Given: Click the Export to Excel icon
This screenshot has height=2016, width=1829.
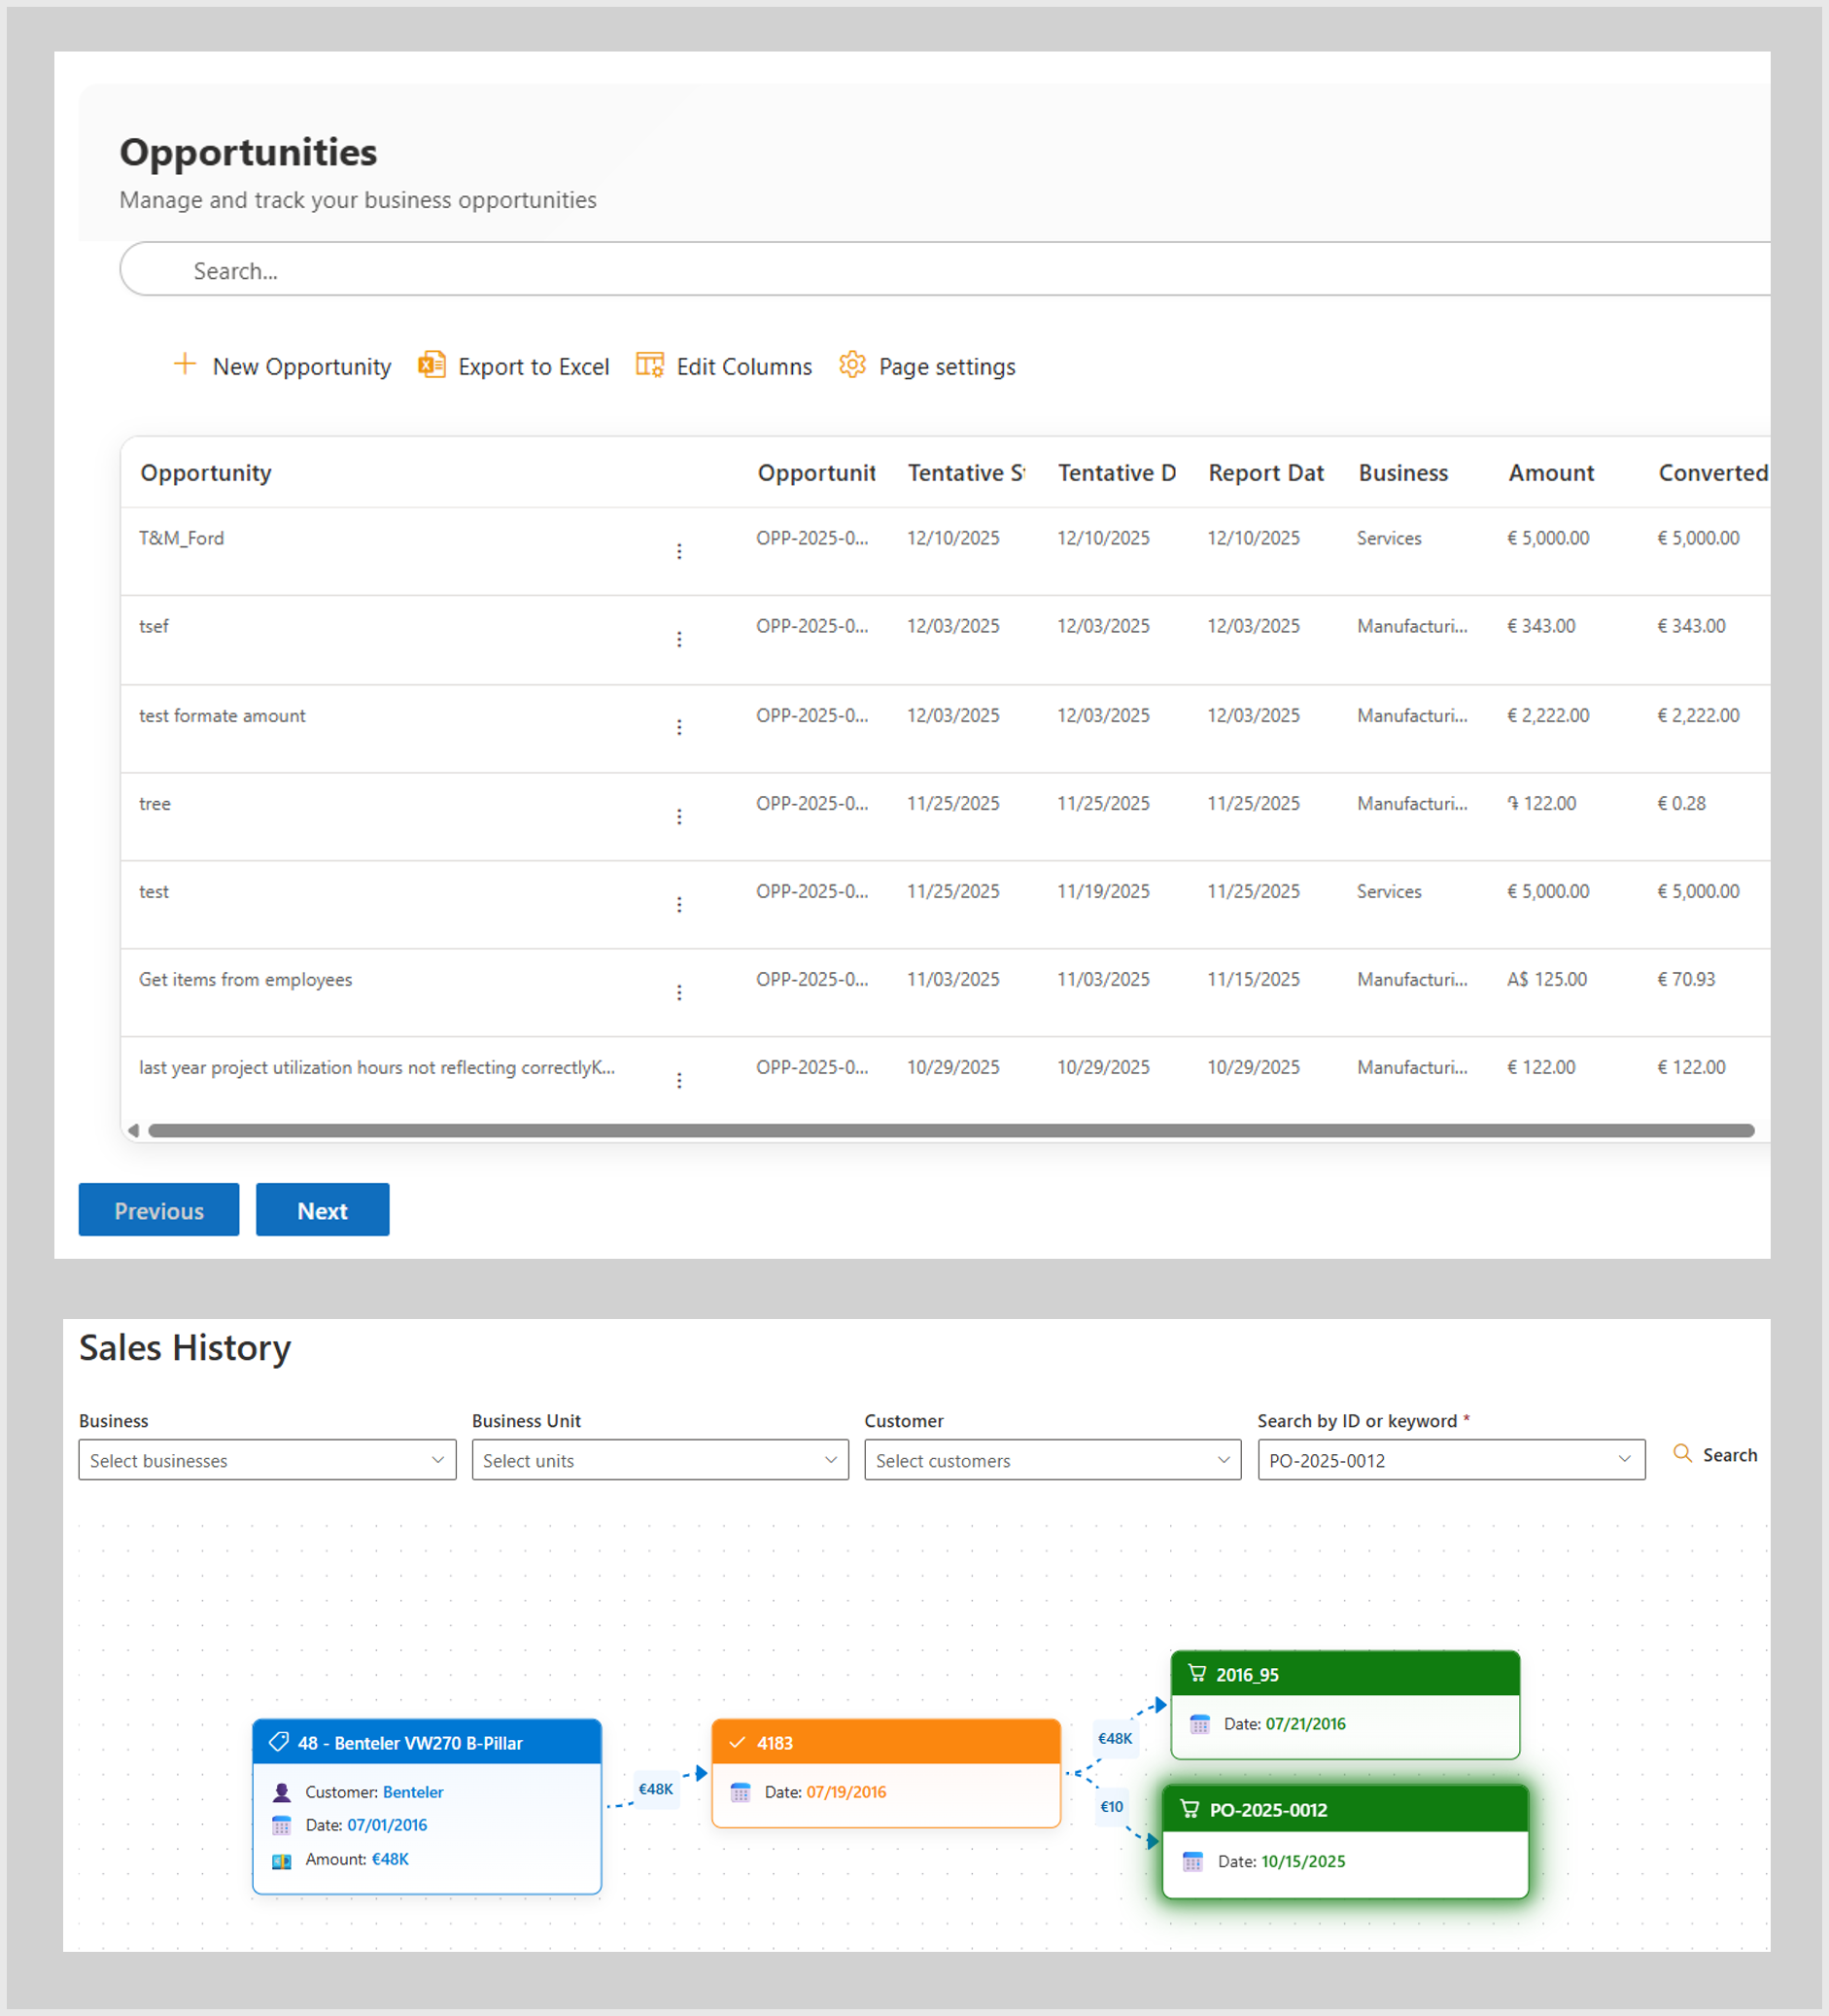Looking at the screenshot, I should (431, 365).
